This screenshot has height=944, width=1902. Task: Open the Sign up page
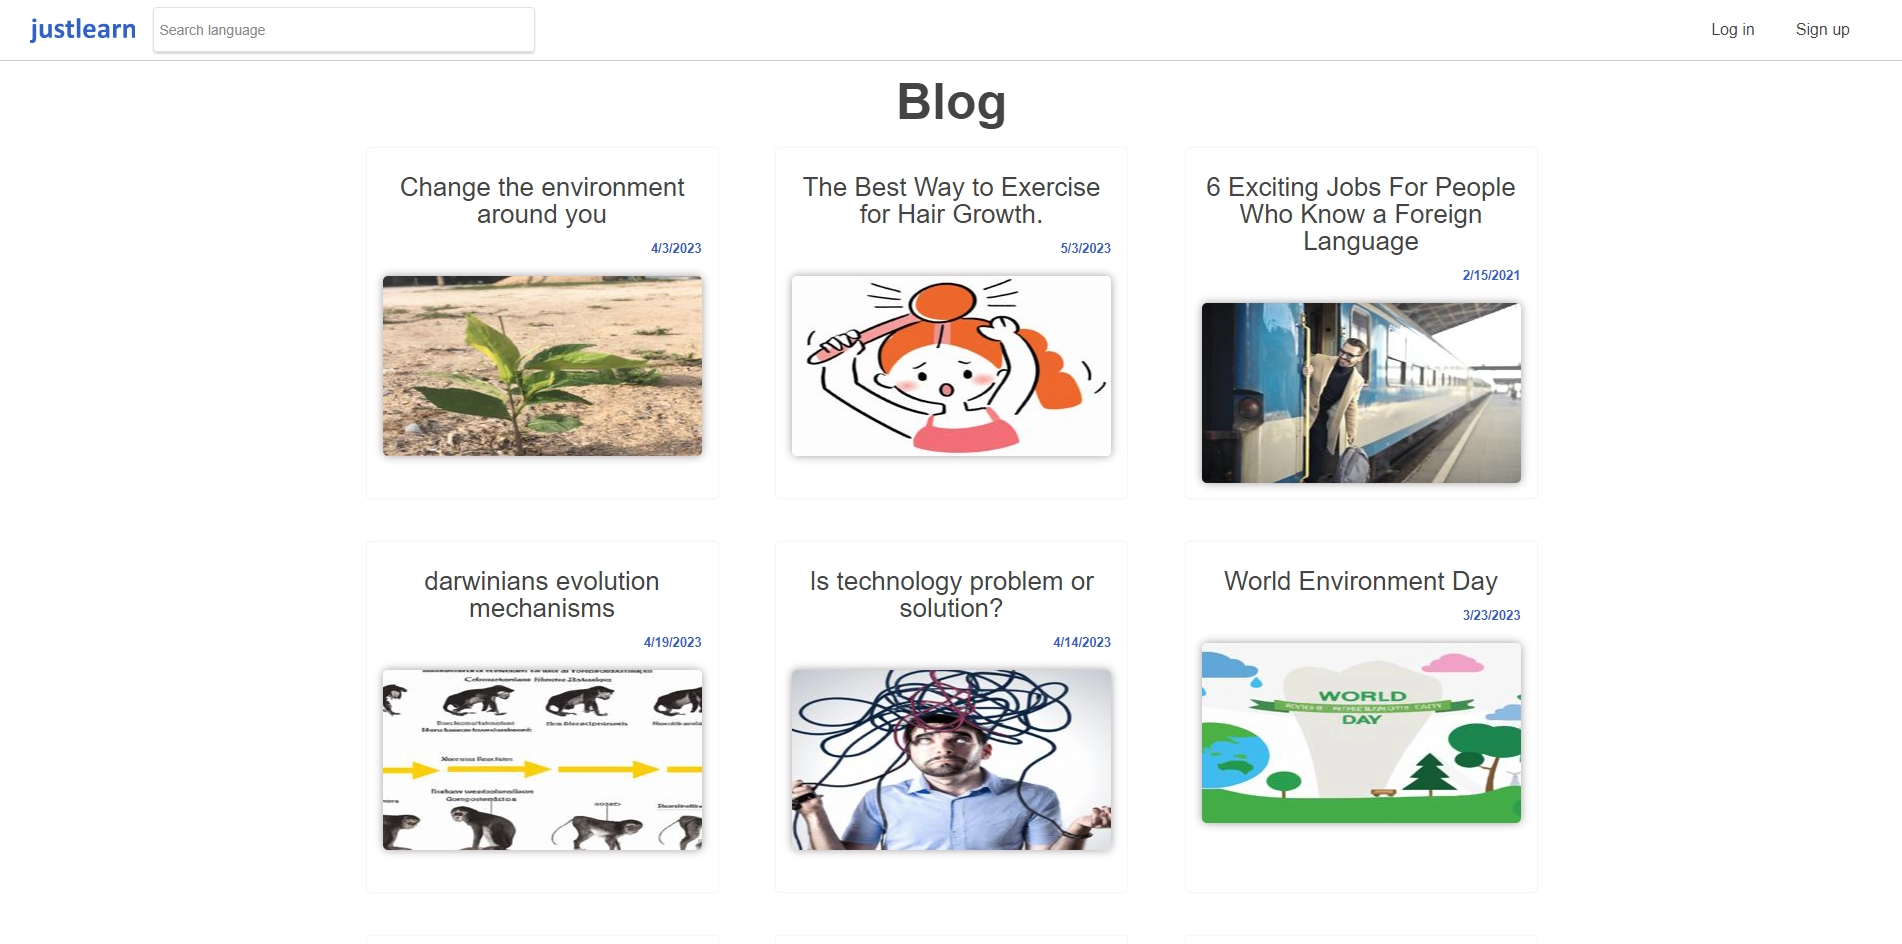click(1822, 30)
